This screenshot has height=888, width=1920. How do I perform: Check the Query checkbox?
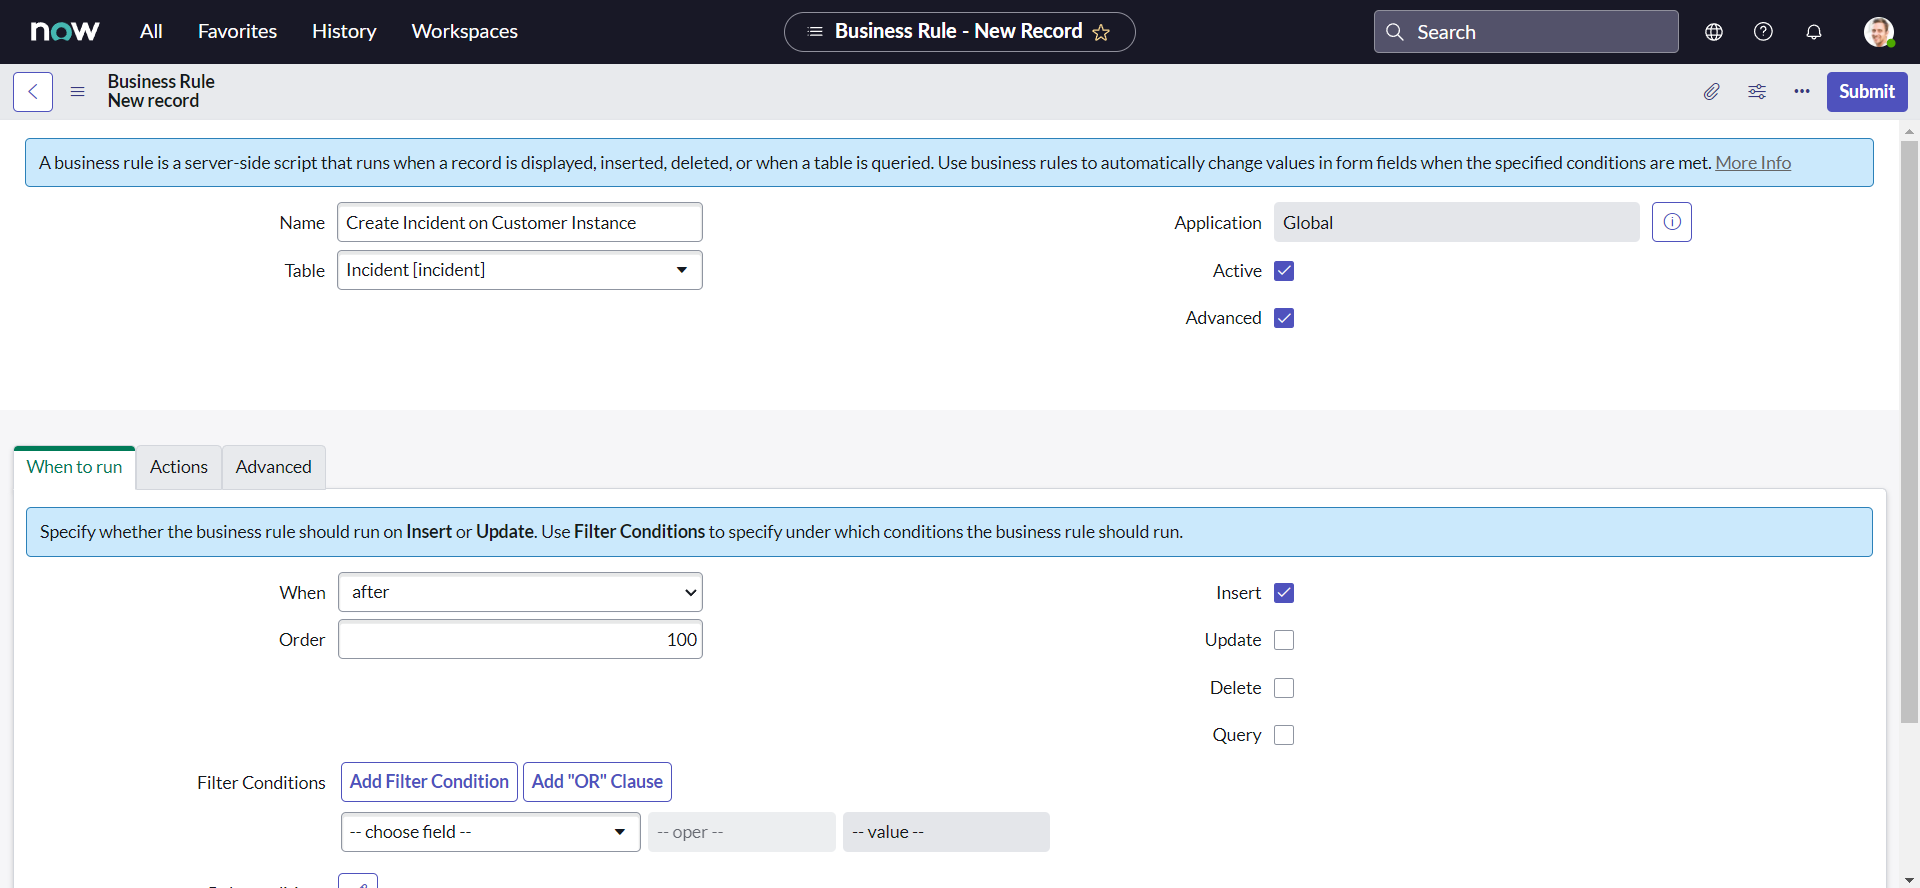click(x=1284, y=735)
